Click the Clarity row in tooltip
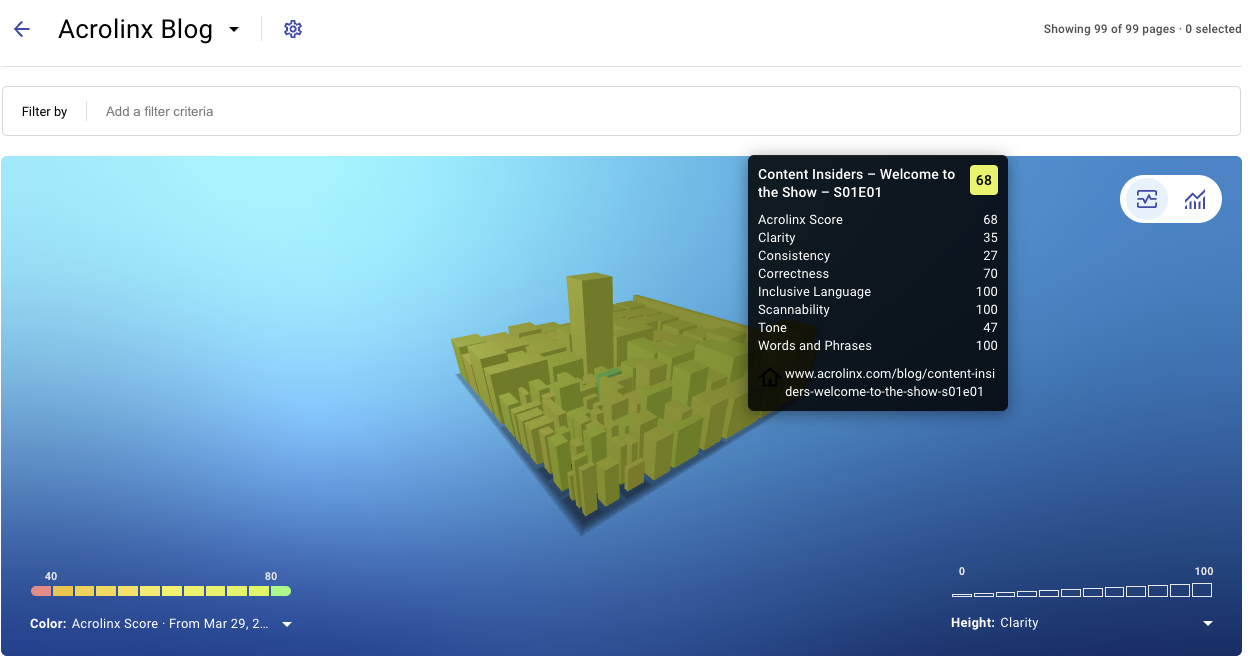Viewport: 1250px width, 663px height. [x=878, y=238]
